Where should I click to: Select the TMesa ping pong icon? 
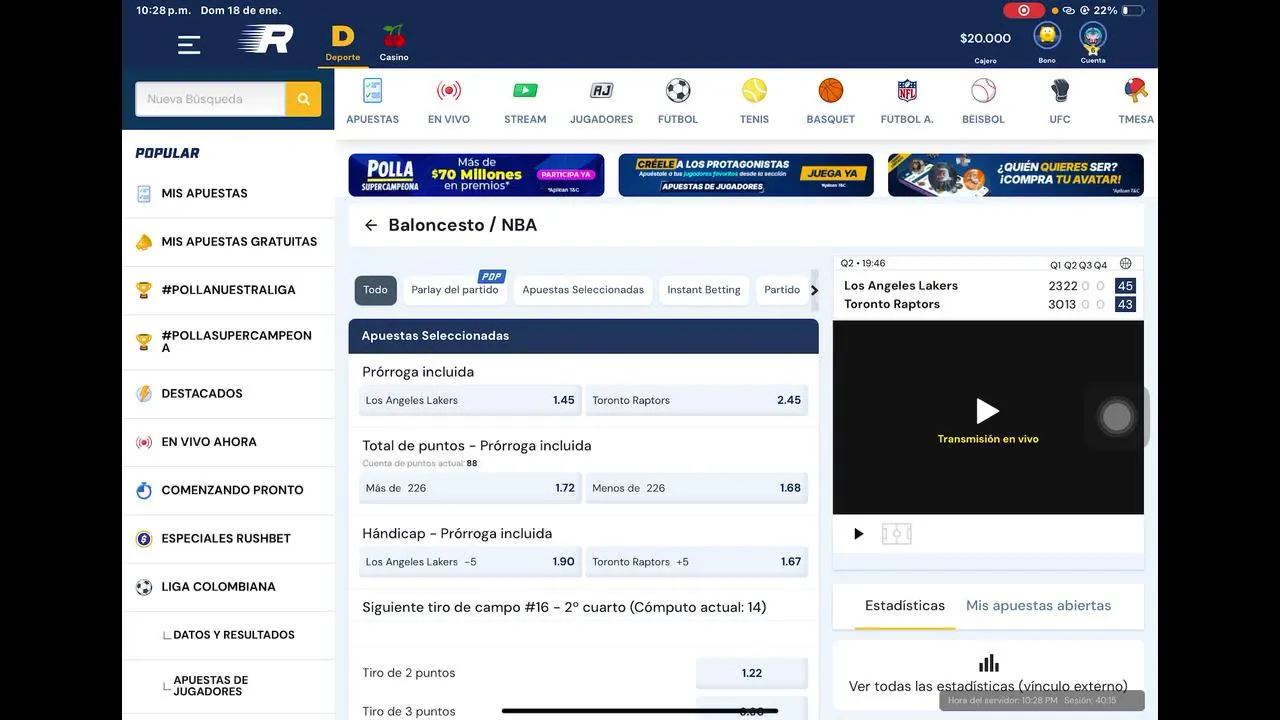[x=1136, y=91]
